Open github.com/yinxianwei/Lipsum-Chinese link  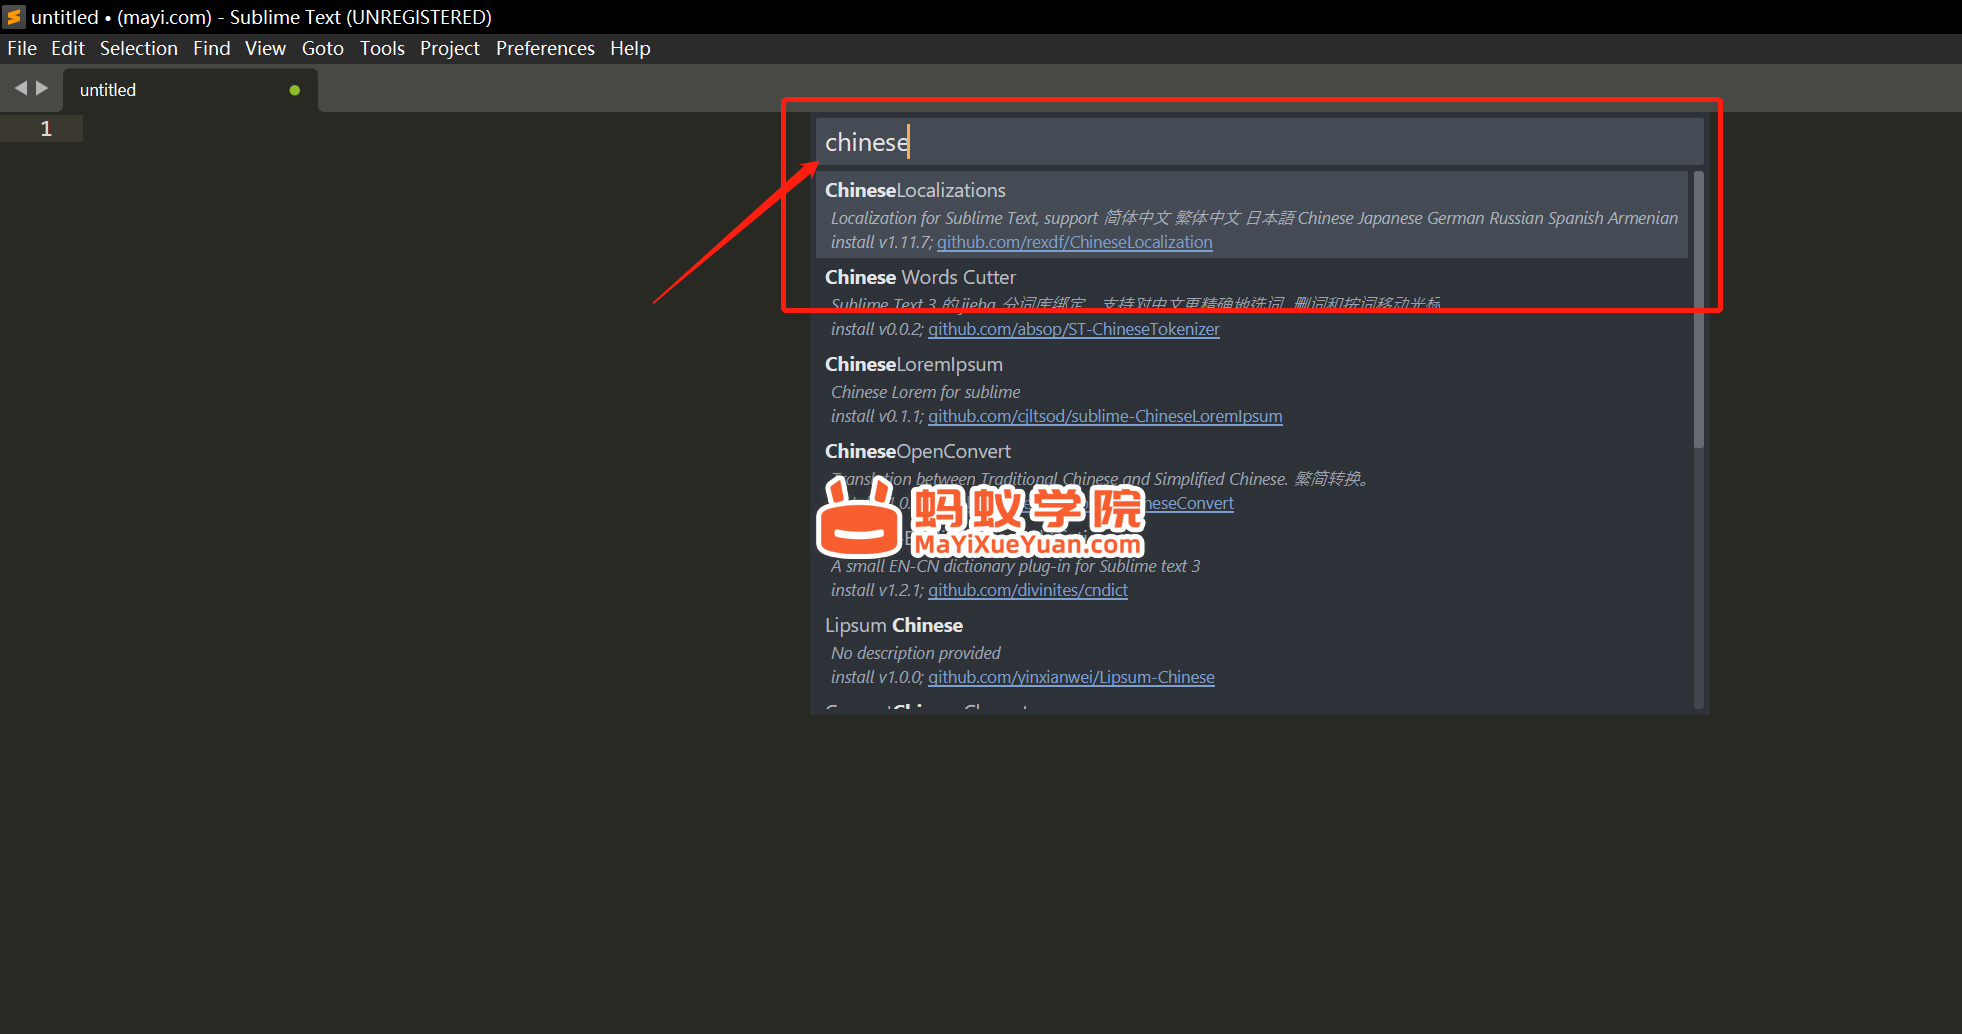(x=1071, y=677)
